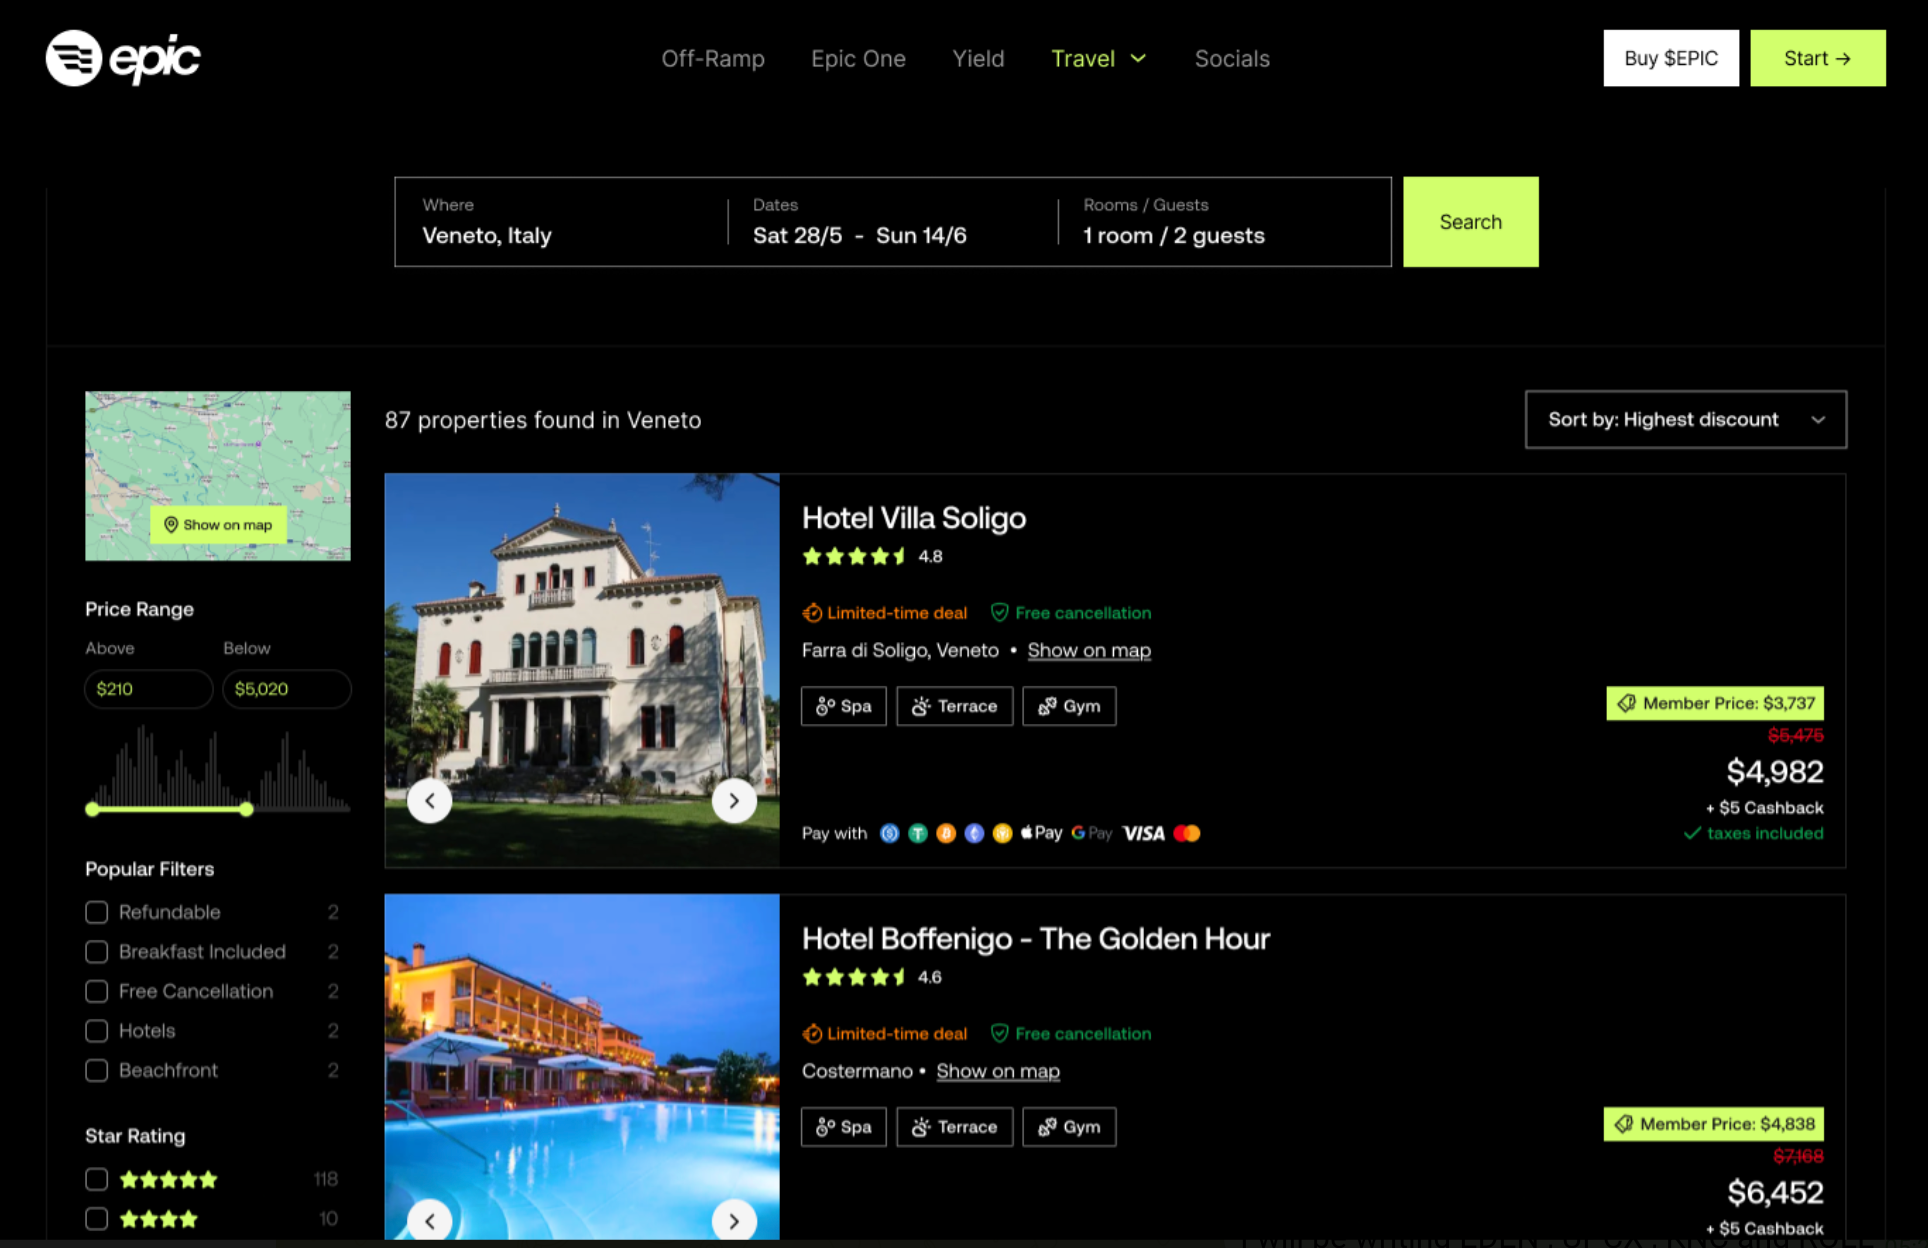Filter by five-star rating checkbox
1928x1248 pixels.
(x=97, y=1179)
